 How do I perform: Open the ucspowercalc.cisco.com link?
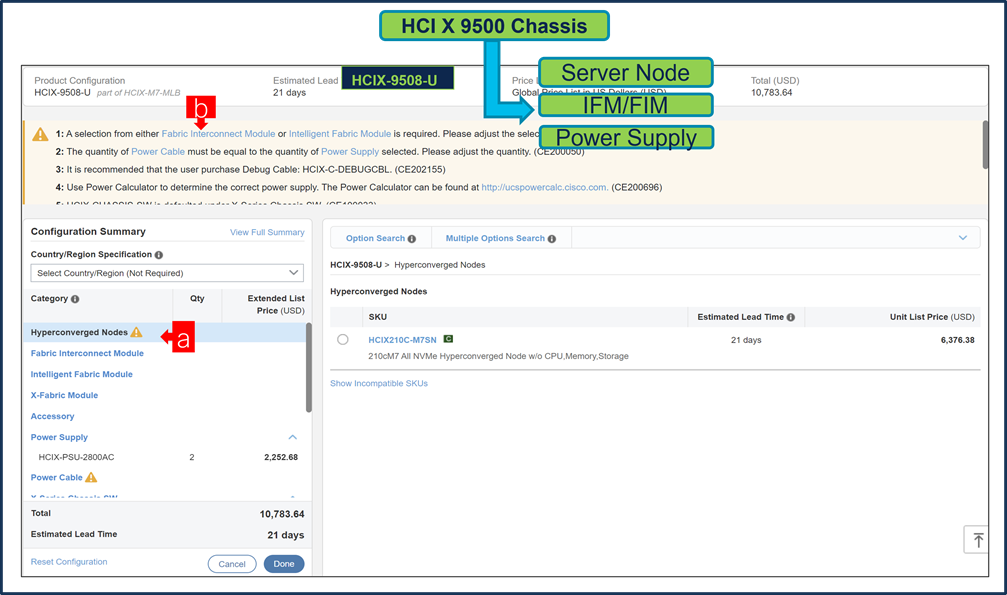tap(545, 188)
